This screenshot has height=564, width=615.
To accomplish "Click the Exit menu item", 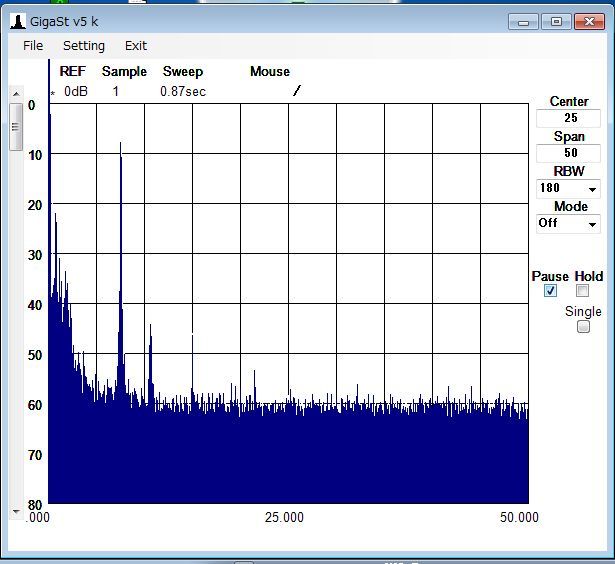I will pyautogui.click(x=136, y=46).
